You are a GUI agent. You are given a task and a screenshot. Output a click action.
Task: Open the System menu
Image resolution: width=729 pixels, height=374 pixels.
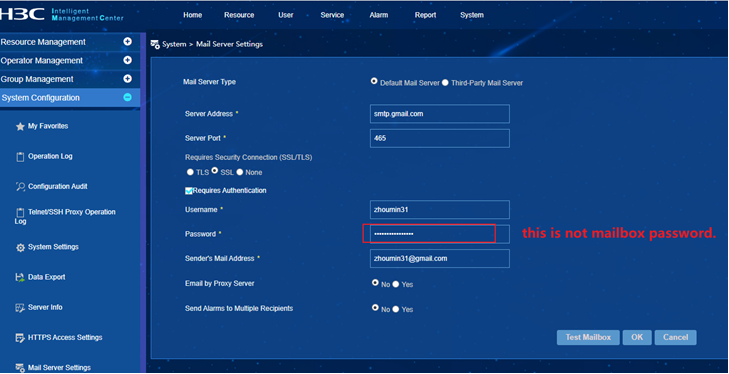pos(472,15)
